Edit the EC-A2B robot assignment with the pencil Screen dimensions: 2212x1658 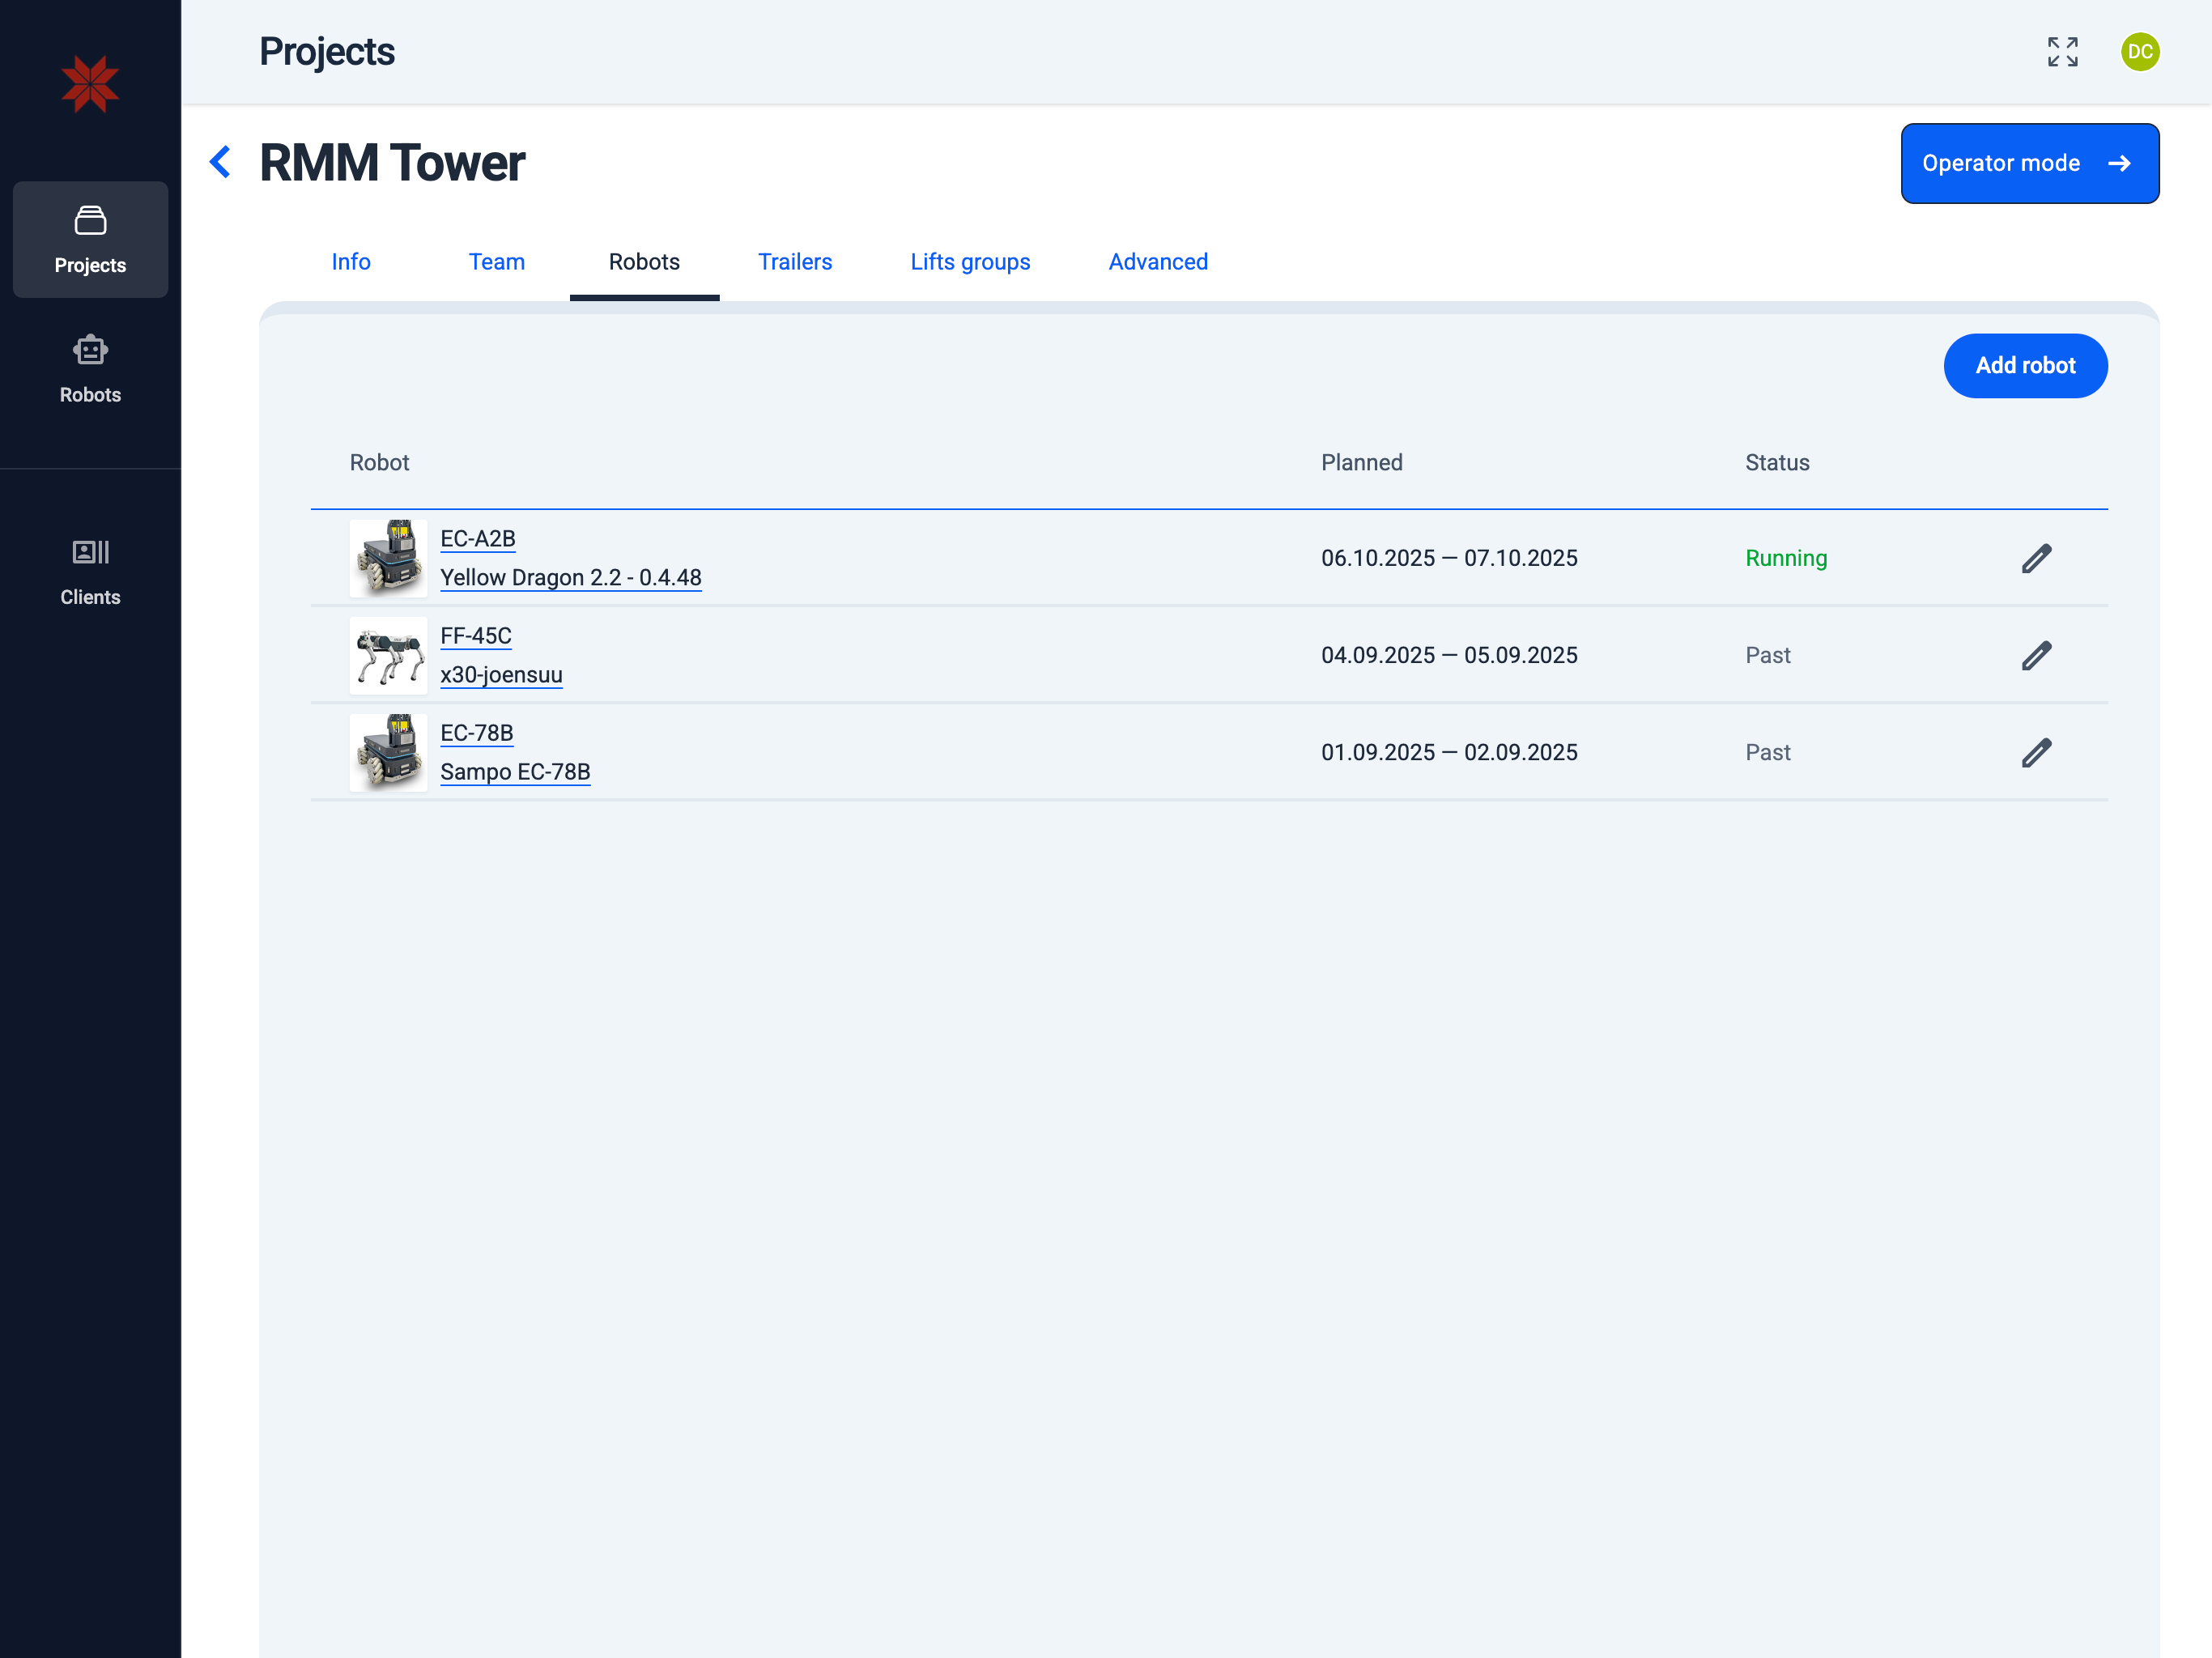[x=2036, y=558]
